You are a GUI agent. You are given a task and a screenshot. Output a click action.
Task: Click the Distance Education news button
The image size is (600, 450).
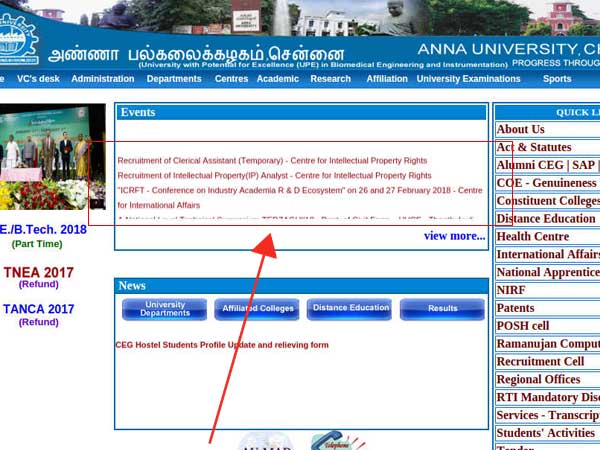pos(349,309)
